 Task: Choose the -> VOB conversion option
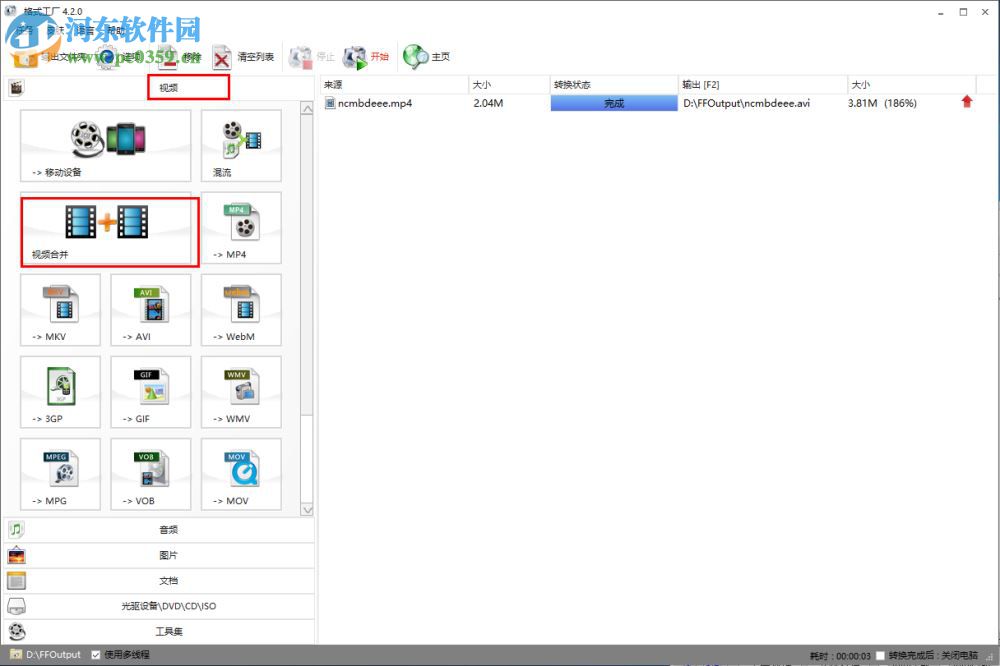coord(151,474)
